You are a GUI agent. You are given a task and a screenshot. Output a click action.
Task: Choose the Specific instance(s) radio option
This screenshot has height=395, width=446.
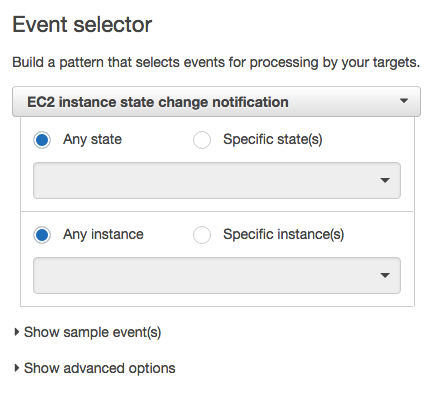[202, 235]
